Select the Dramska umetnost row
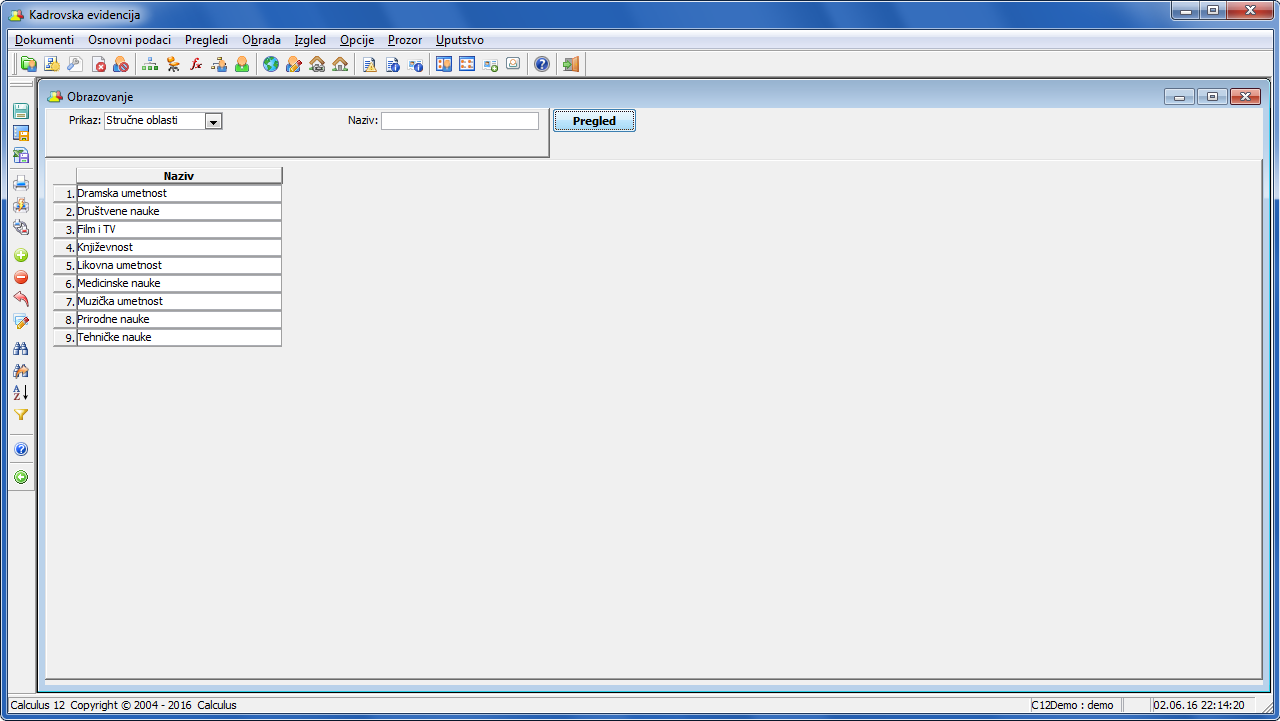This screenshot has width=1280, height=721. pyautogui.click(x=179, y=193)
